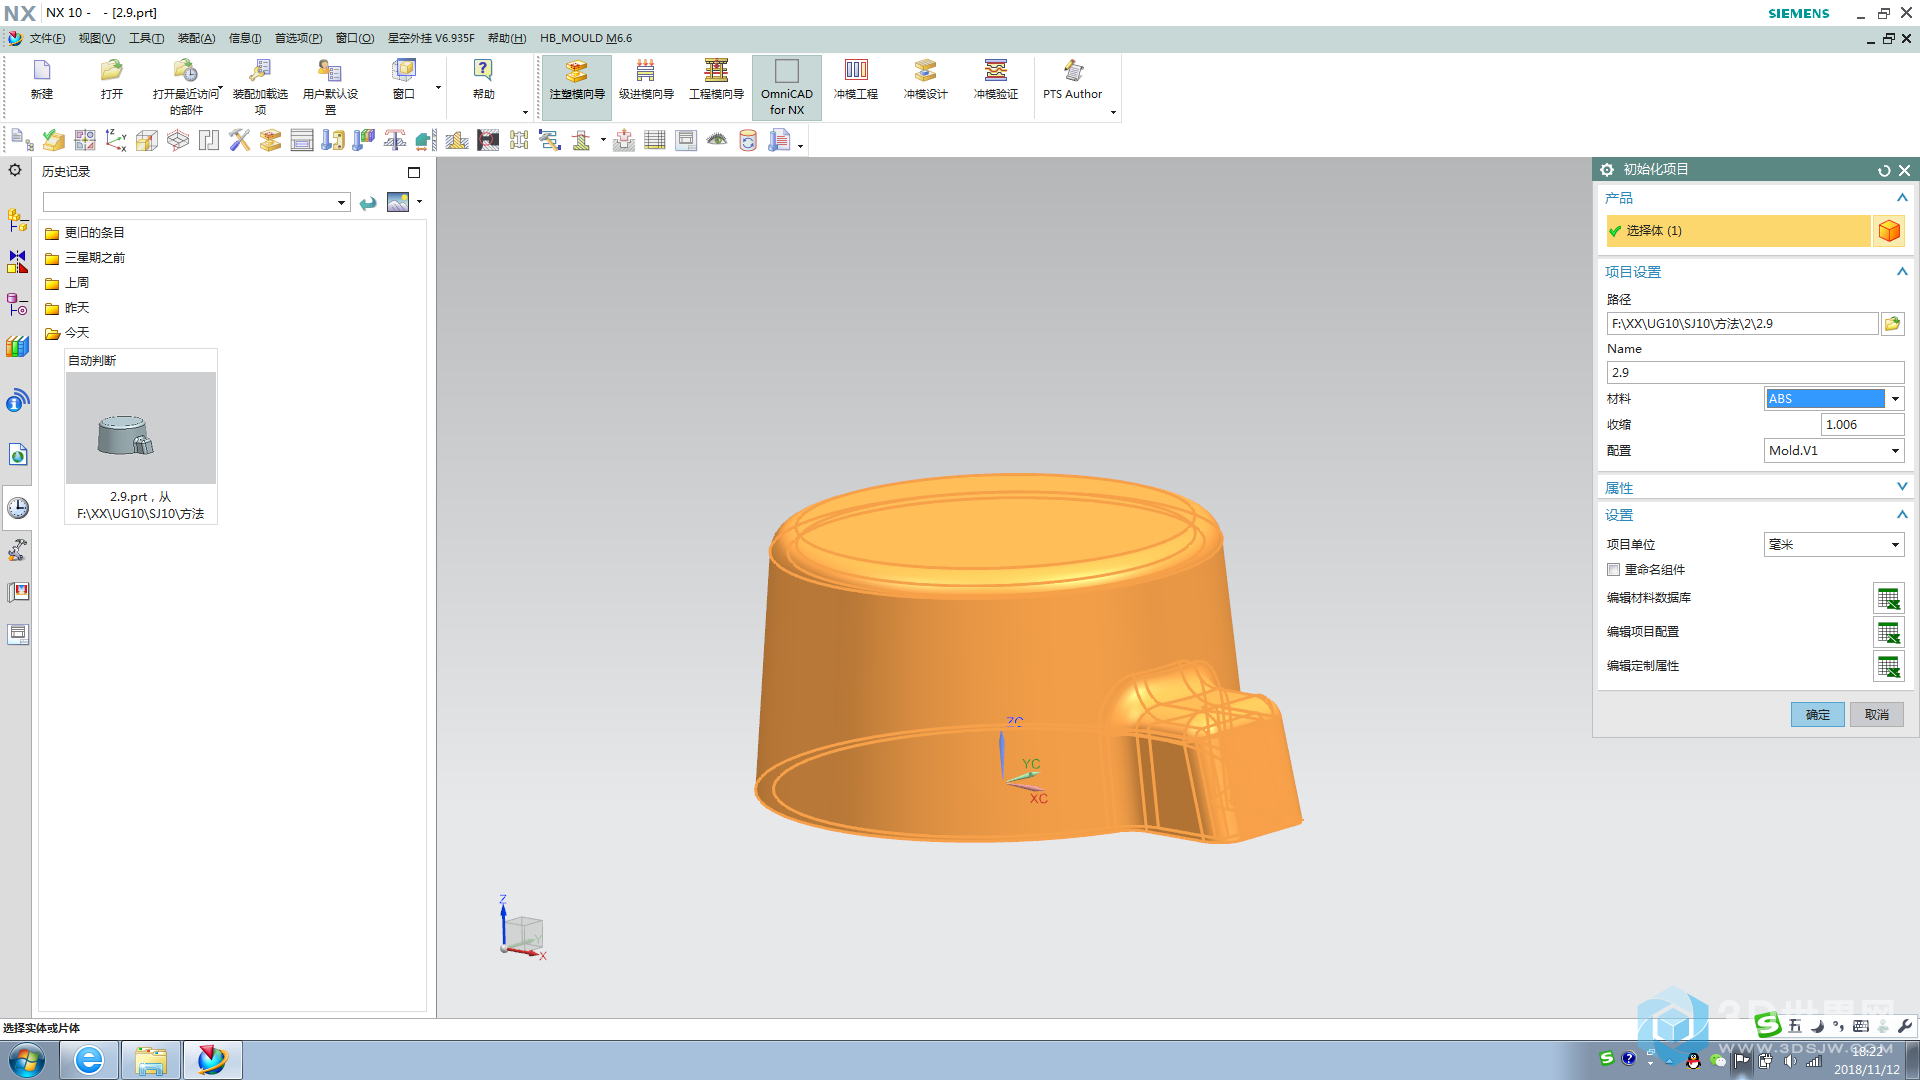Click OmniCAD for NX button
This screenshot has height=1080, width=1920.
point(787,87)
